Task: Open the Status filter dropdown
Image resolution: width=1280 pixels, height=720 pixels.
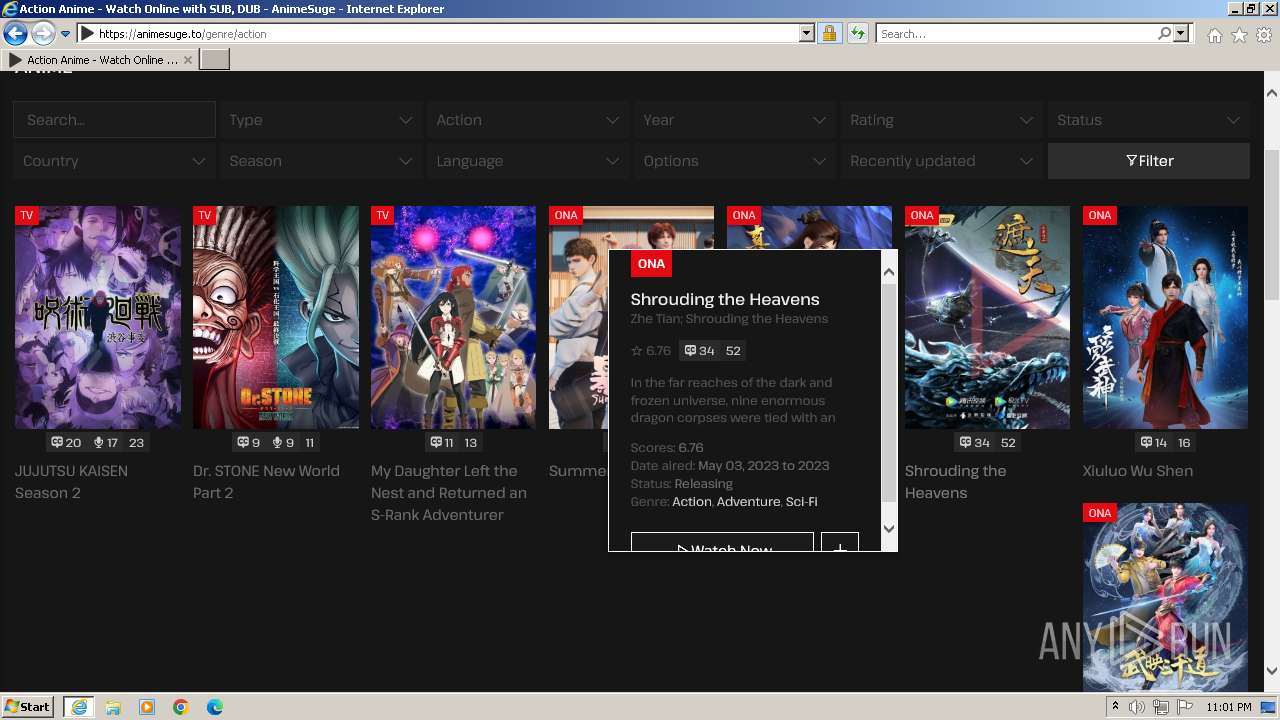Action: tap(1148, 120)
